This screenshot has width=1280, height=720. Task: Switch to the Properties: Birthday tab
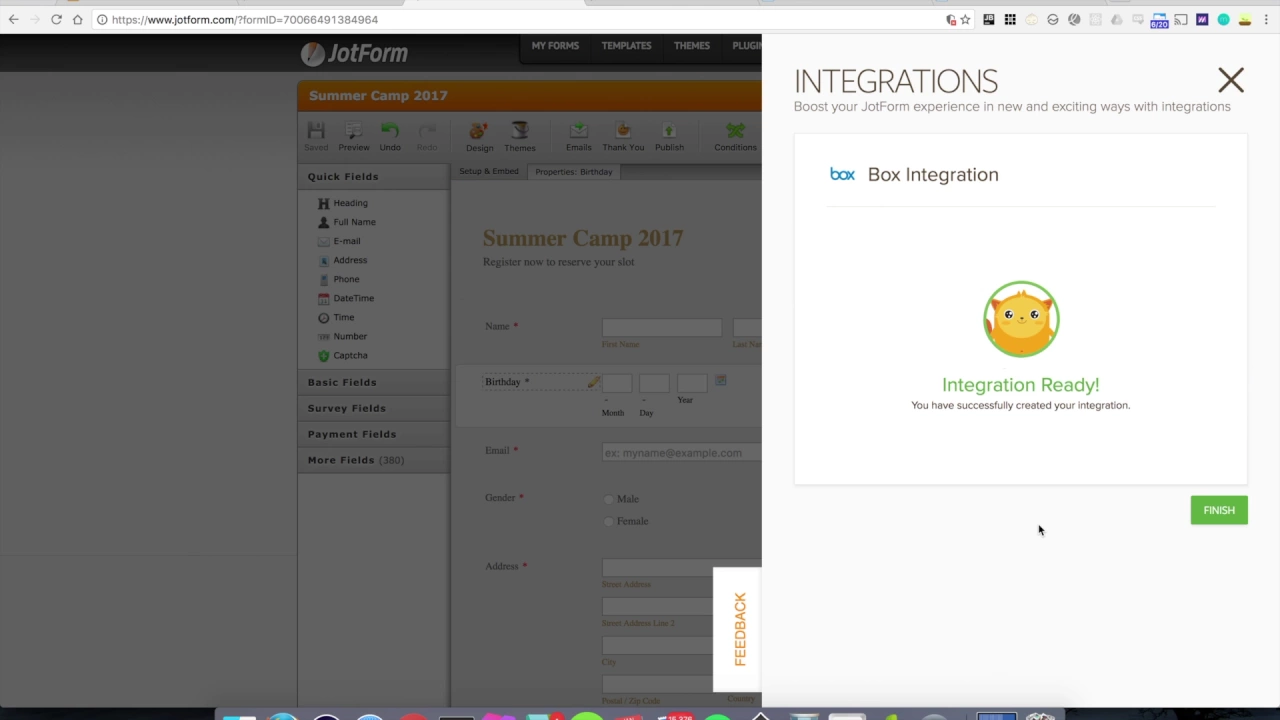point(574,172)
